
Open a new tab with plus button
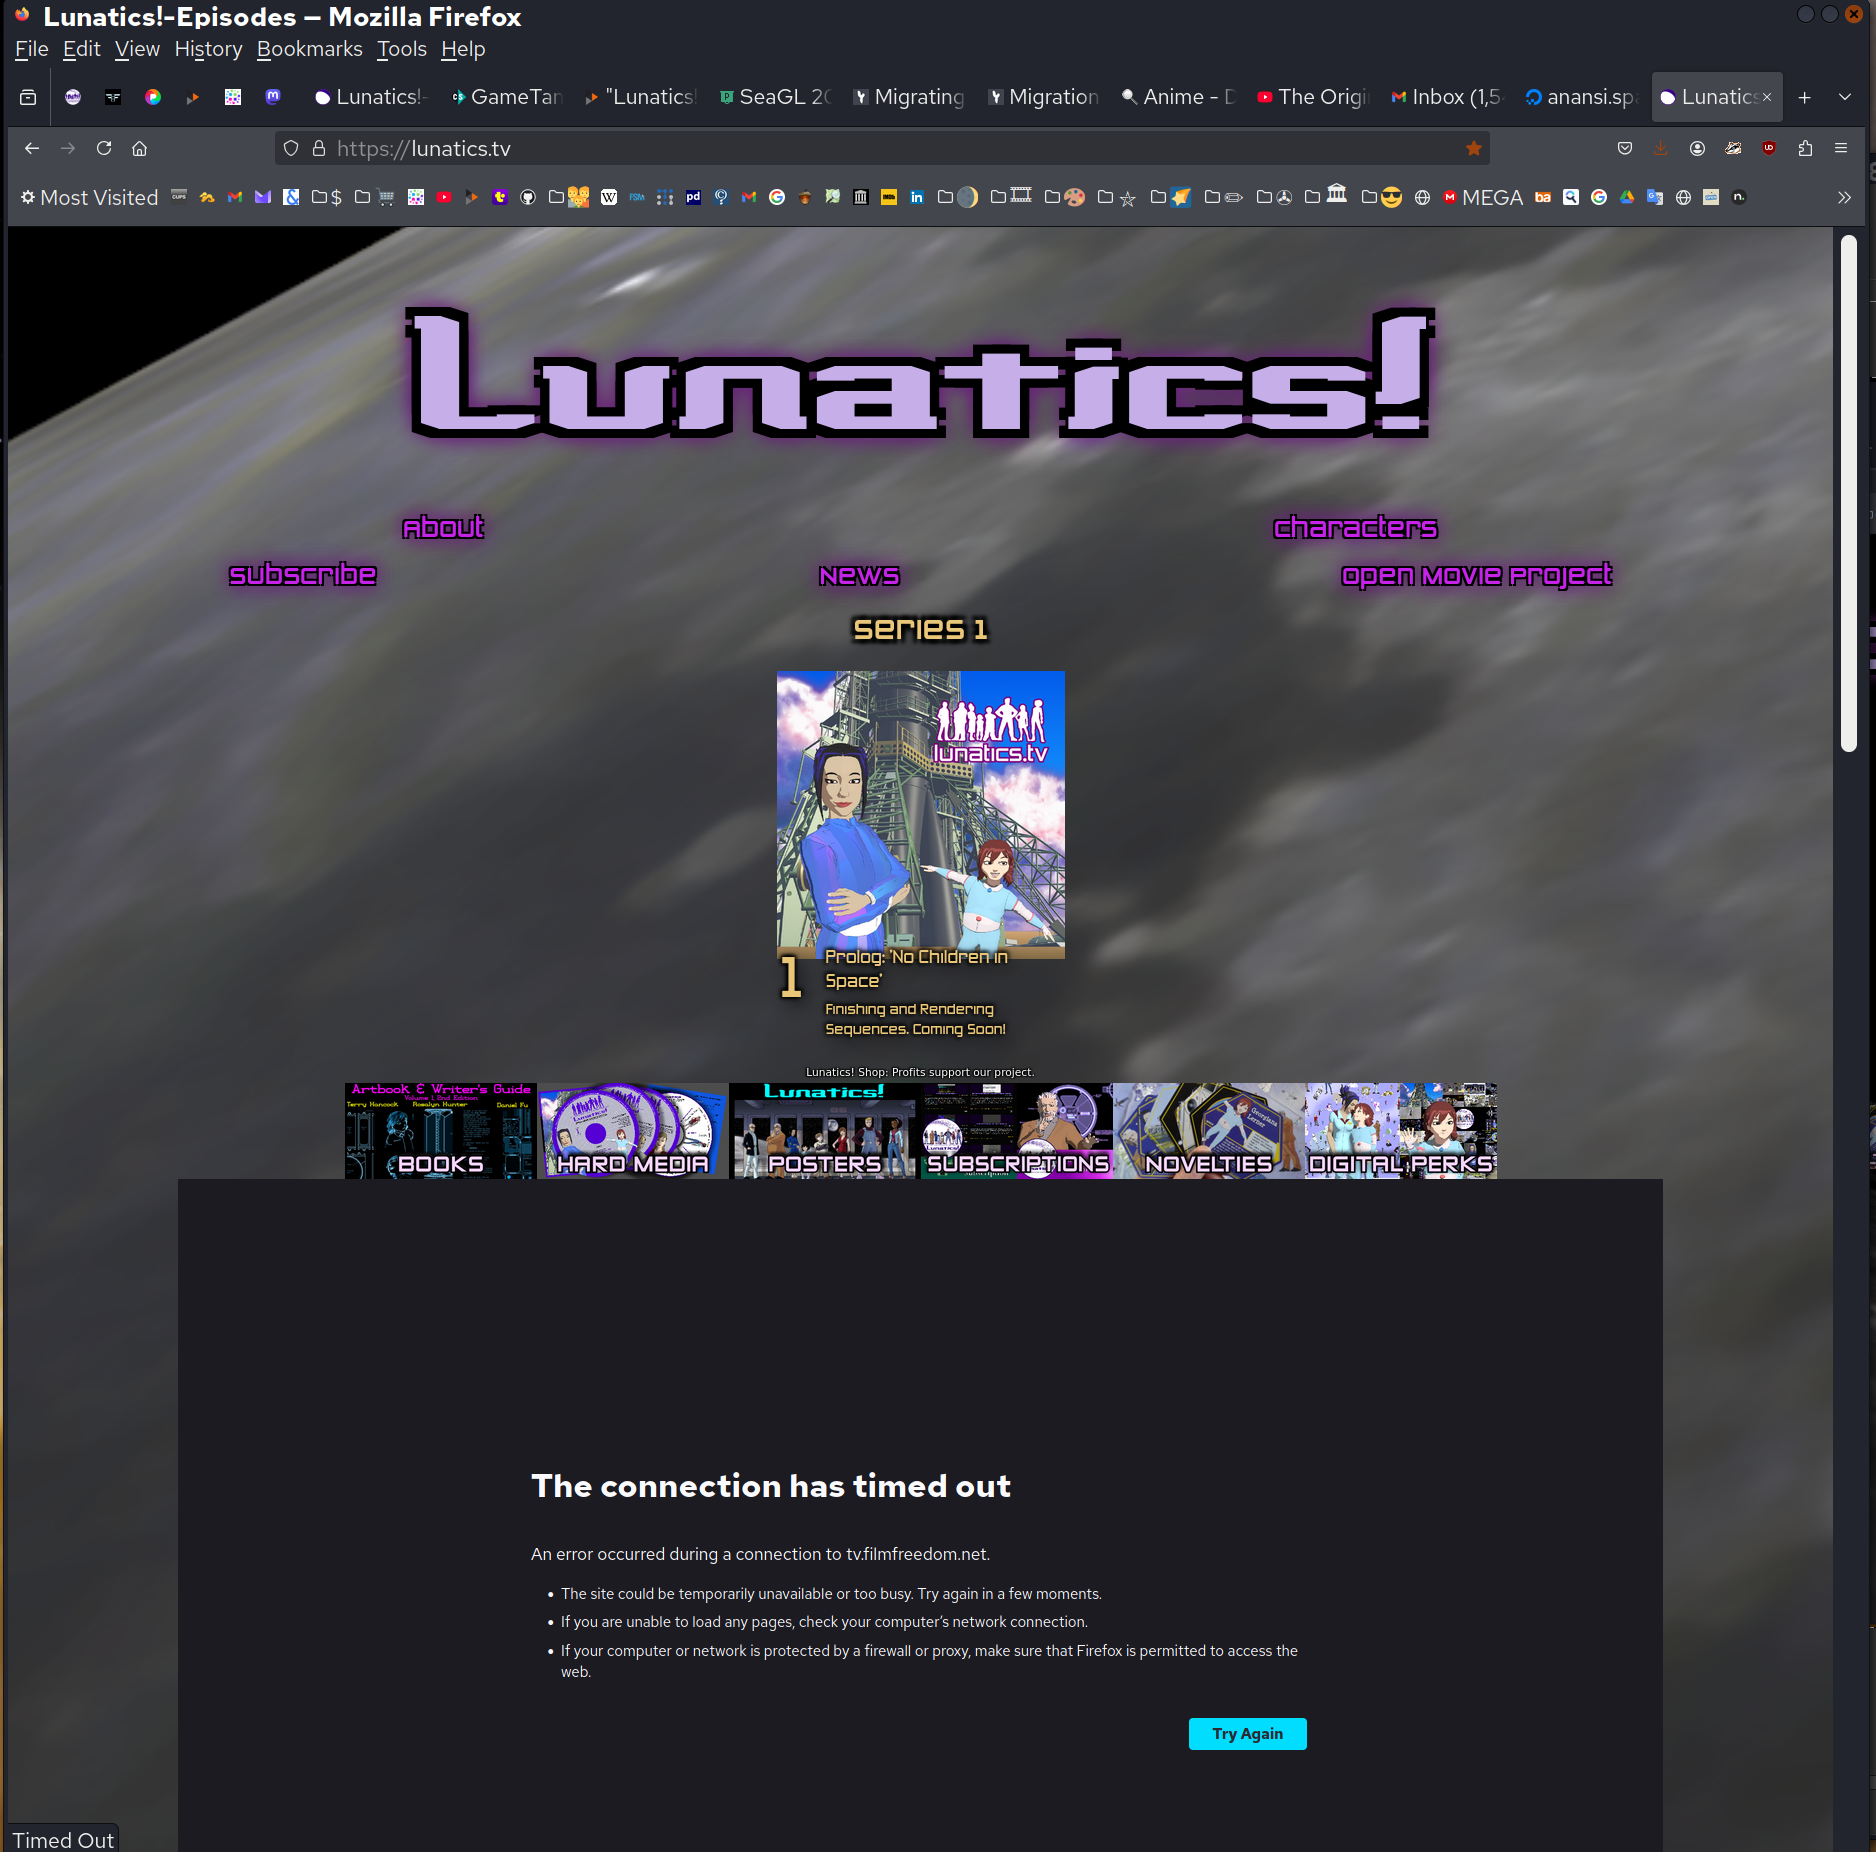1804,97
